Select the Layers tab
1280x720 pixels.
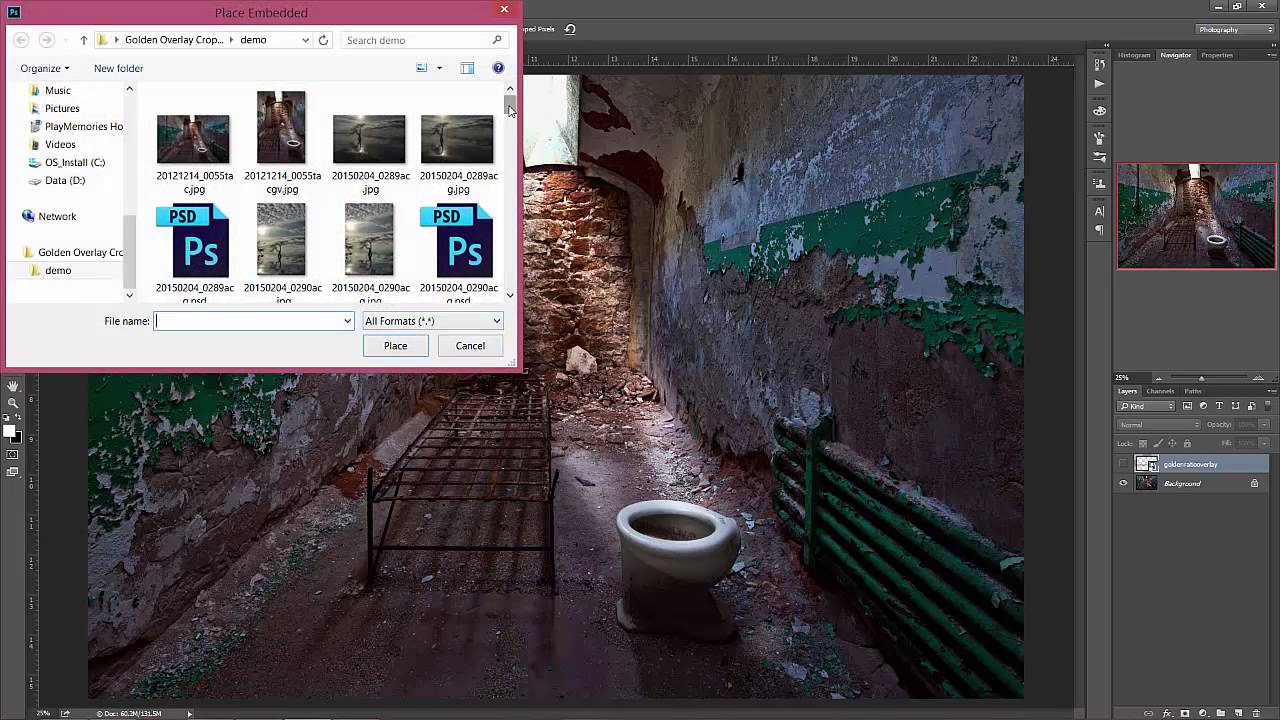[1127, 391]
